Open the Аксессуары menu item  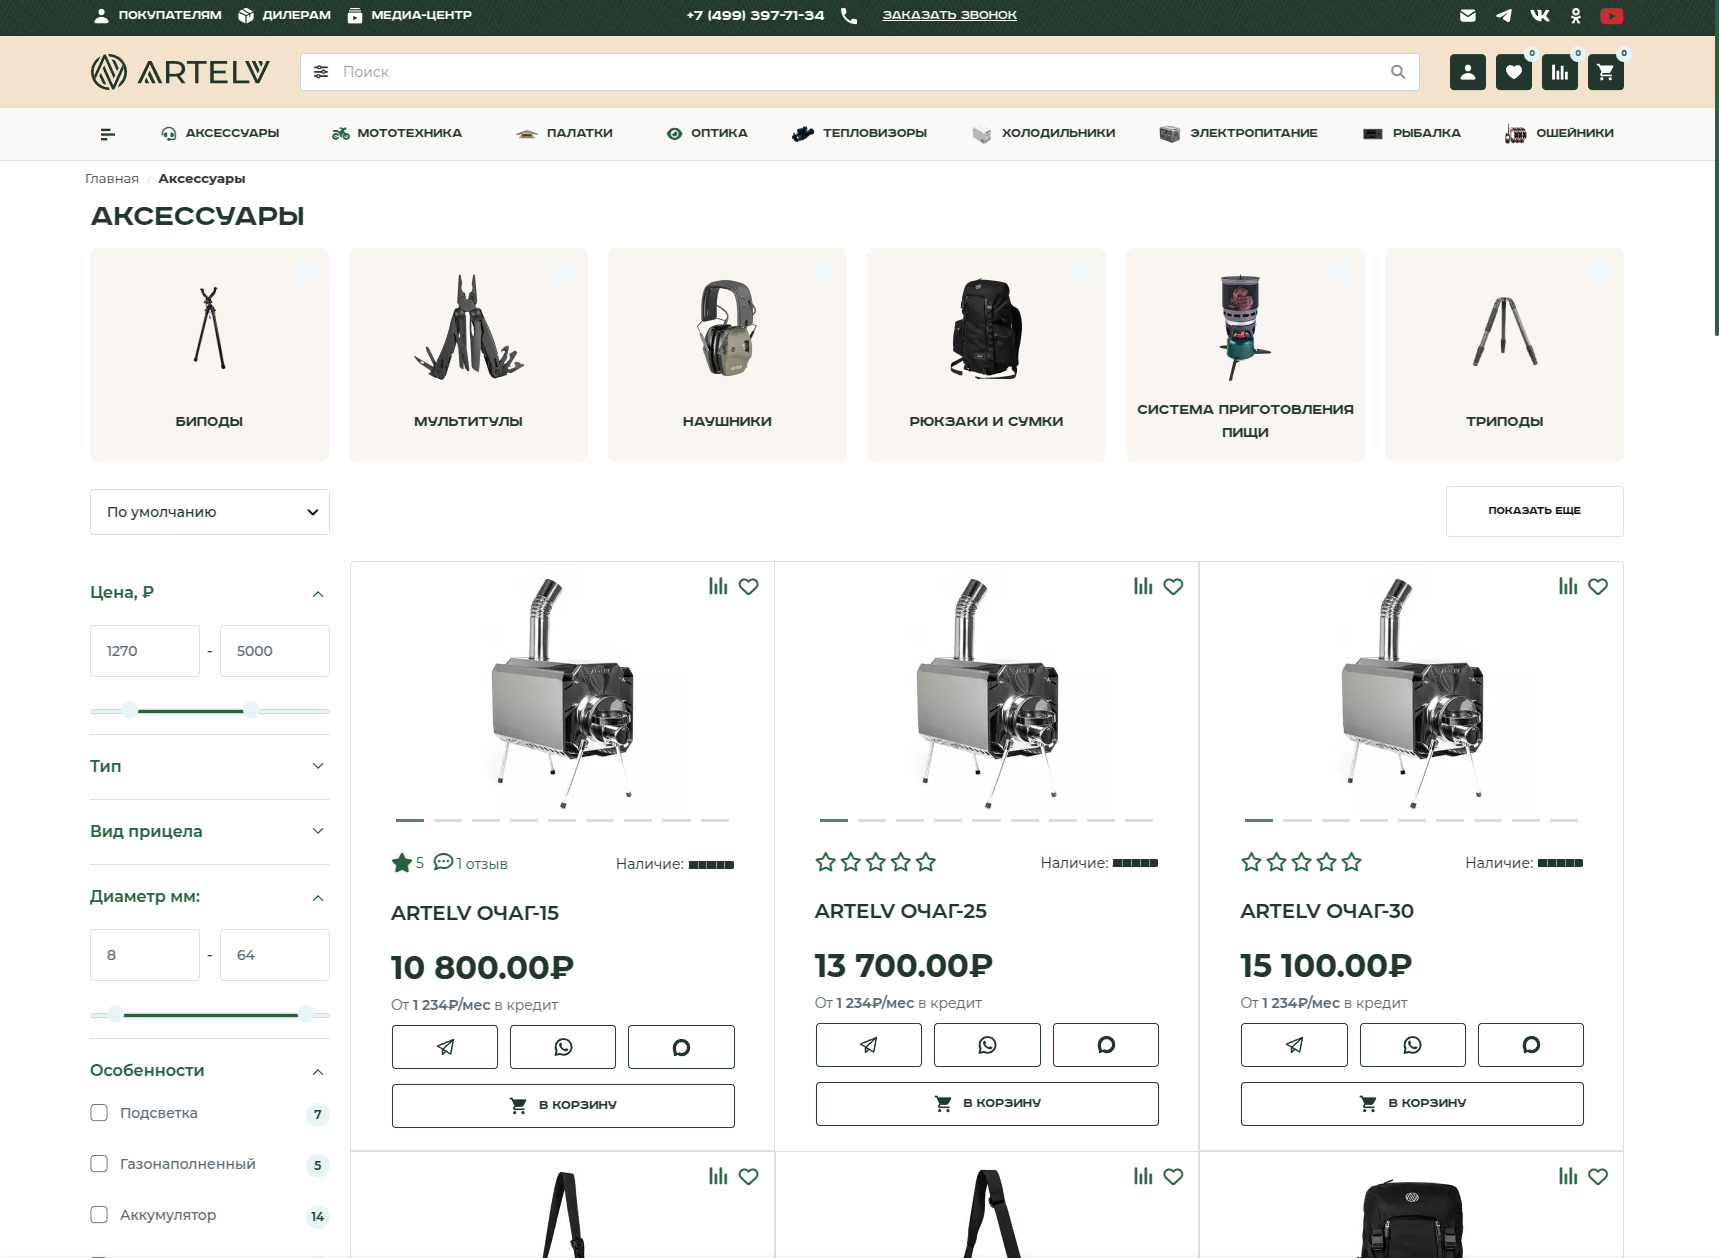coord(220,133)
